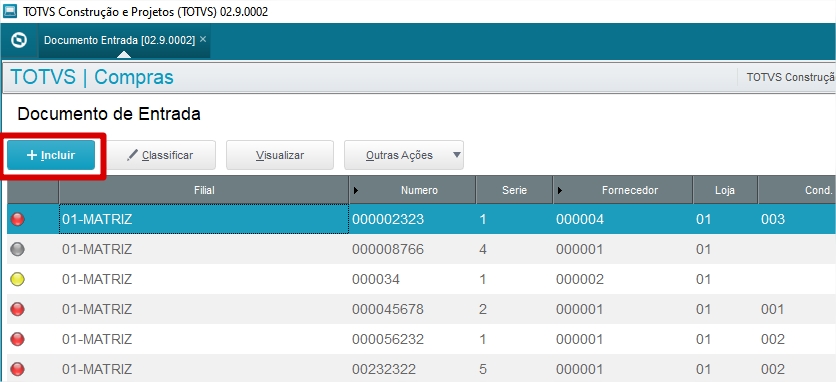This screenshot has height=382, width=836.
Task: Click serie value 2 in row 000045678
Action: click(x=483, y=309)
